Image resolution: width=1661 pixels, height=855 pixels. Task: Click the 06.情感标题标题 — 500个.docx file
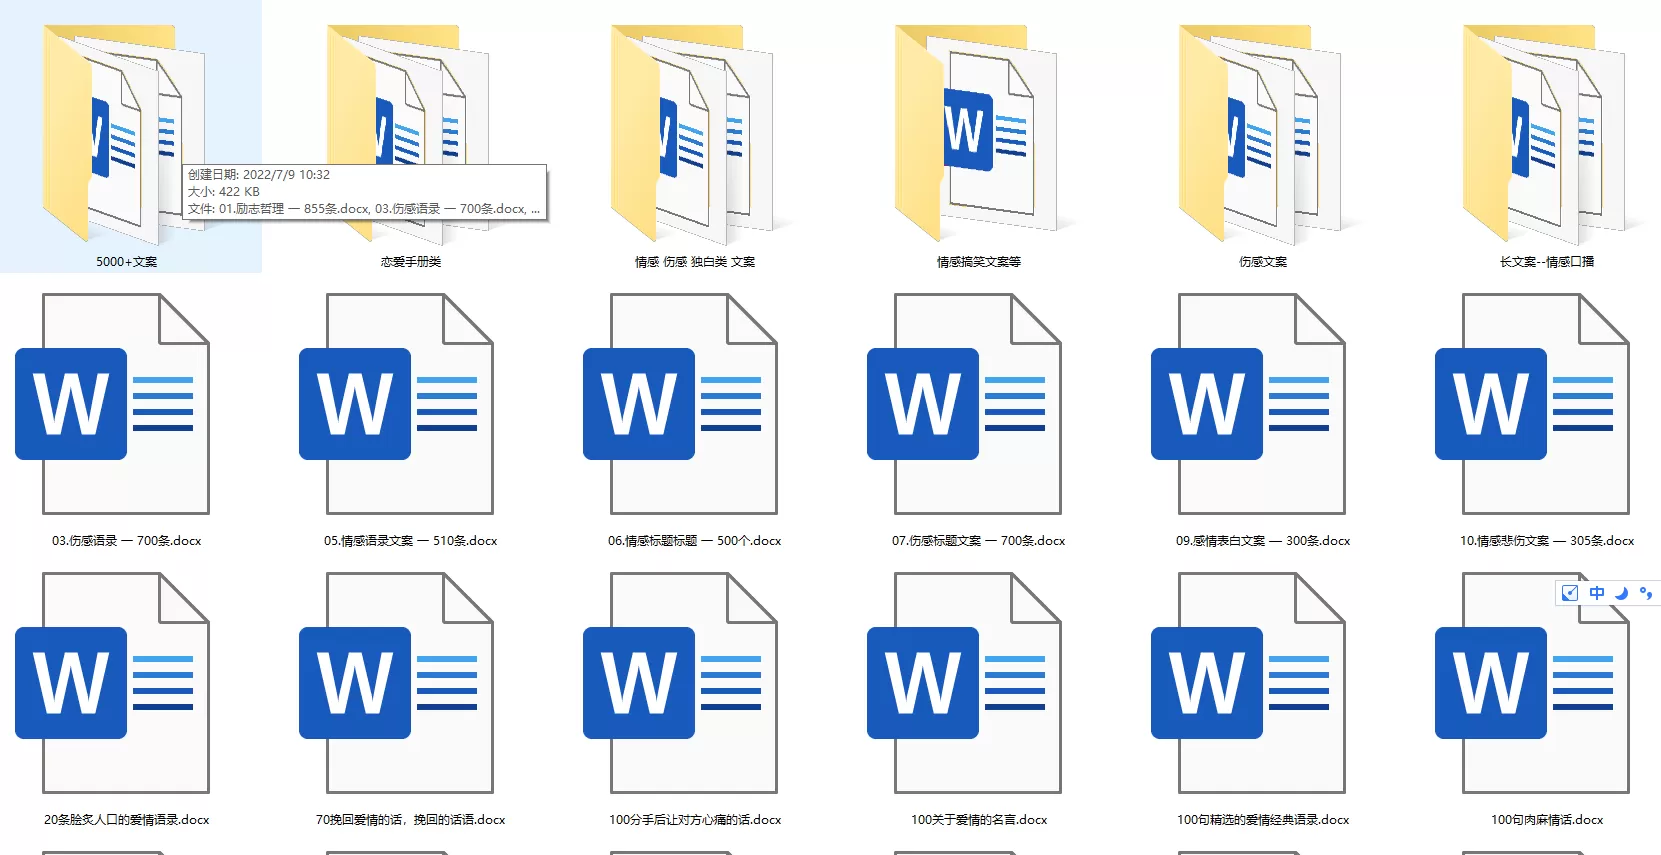point(694,405)
